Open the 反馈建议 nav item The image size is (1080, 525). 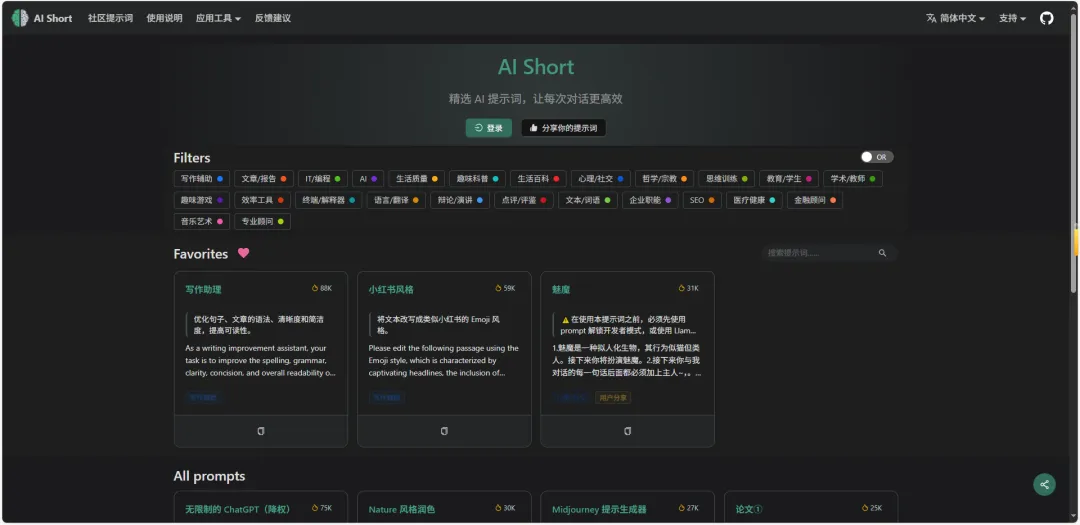[x=273, y=19]
